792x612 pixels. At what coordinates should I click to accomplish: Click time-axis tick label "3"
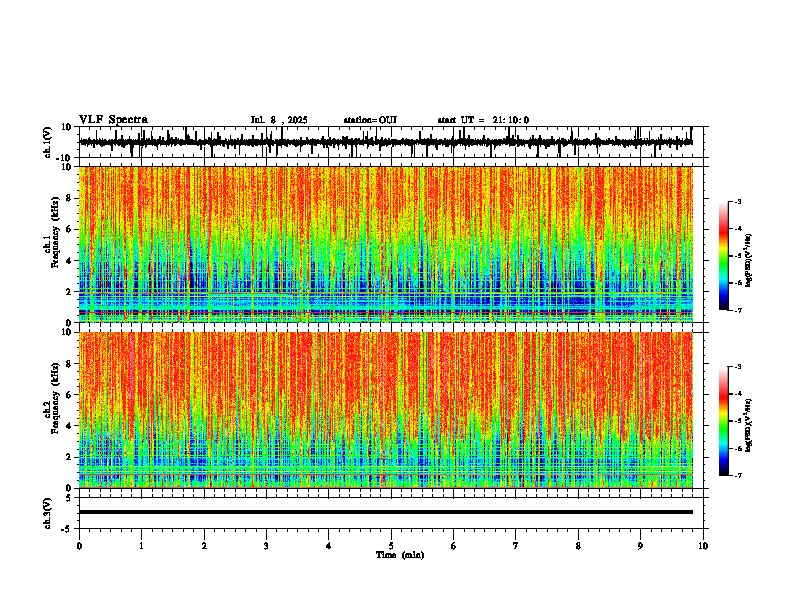coord(266,546)
